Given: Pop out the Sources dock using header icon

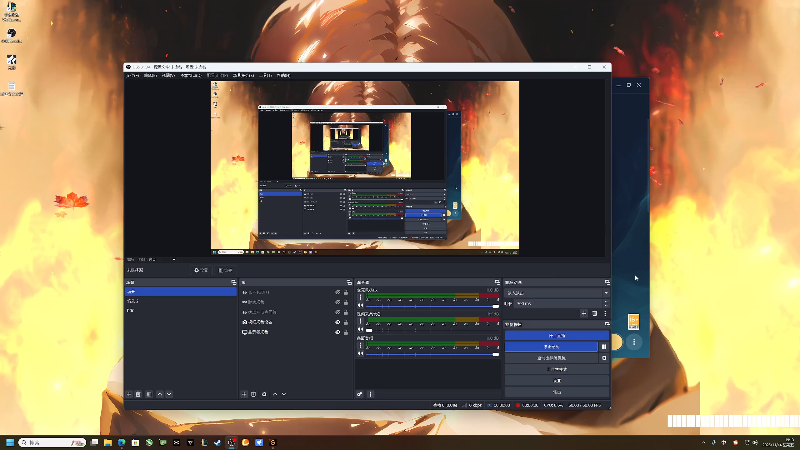Looking at the screenshot, I should click(x=349, y=283).
